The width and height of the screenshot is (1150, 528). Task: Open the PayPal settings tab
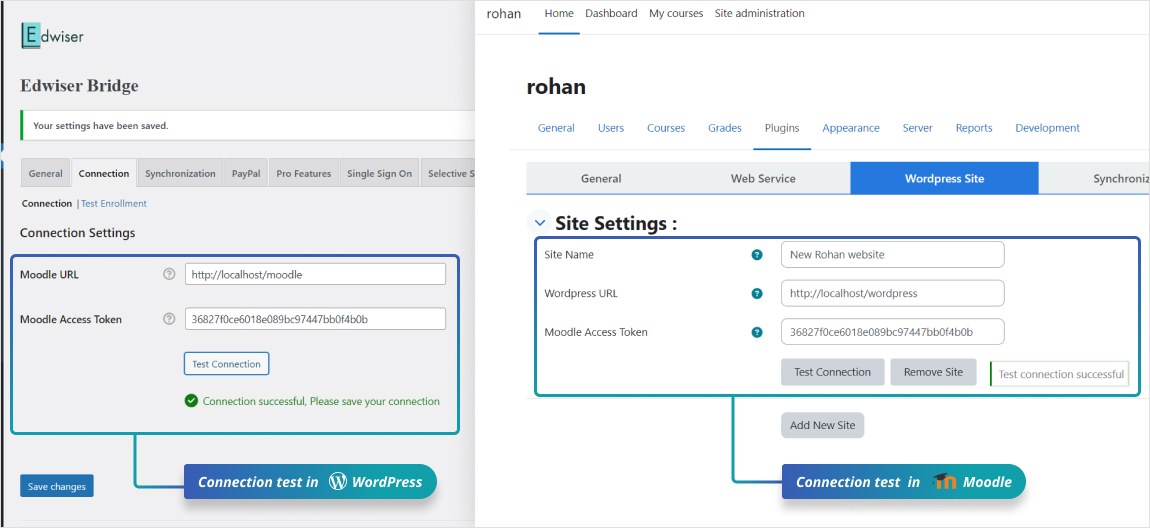point(246,173)
